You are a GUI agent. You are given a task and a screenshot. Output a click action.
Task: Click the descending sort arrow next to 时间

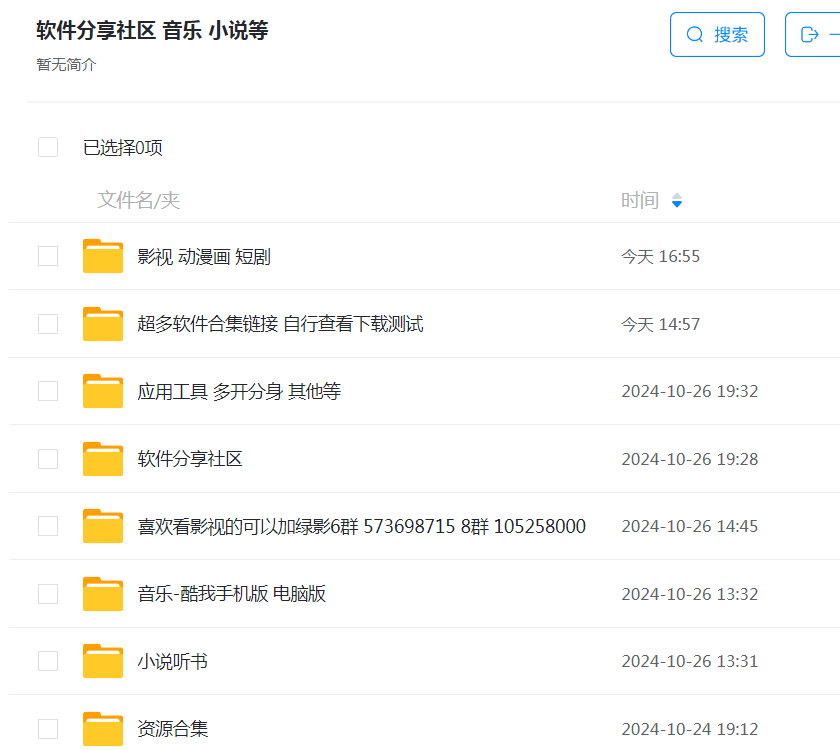(x=677, y=204)
